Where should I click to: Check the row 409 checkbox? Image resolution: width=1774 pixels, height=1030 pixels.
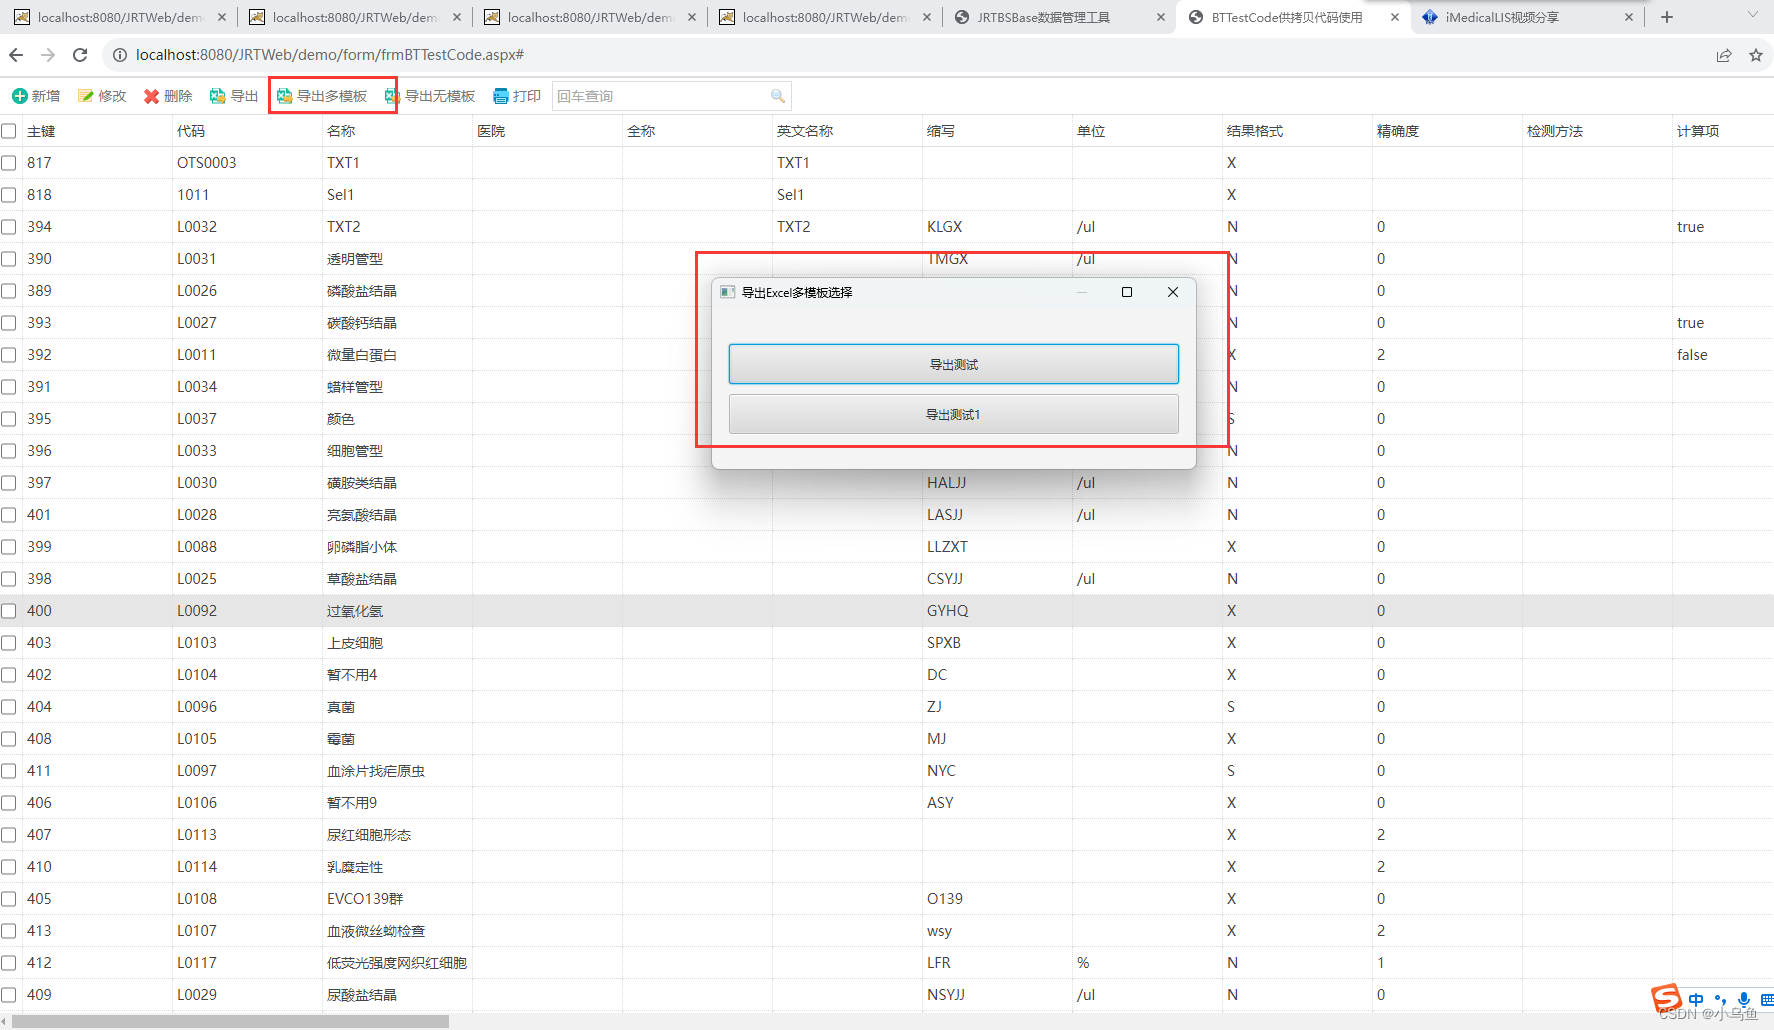[9, 995]
